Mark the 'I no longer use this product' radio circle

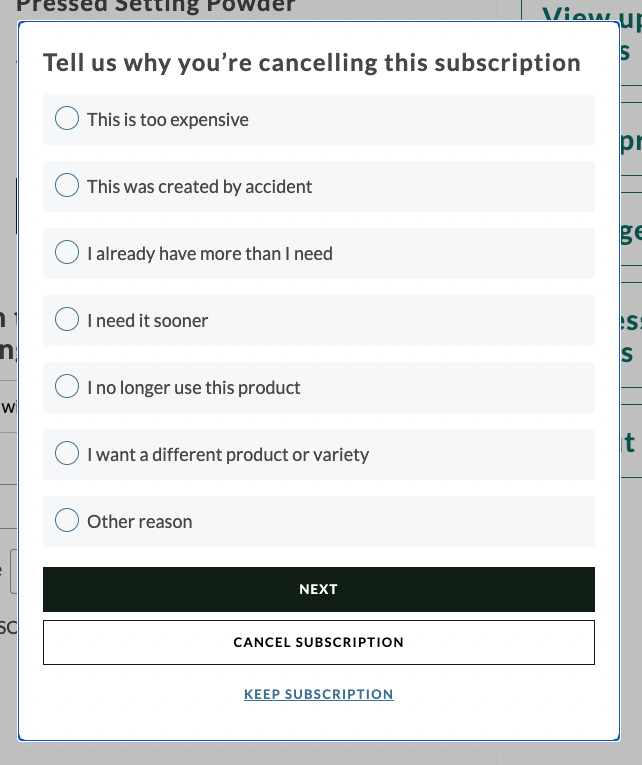click(x=67, y=387)
